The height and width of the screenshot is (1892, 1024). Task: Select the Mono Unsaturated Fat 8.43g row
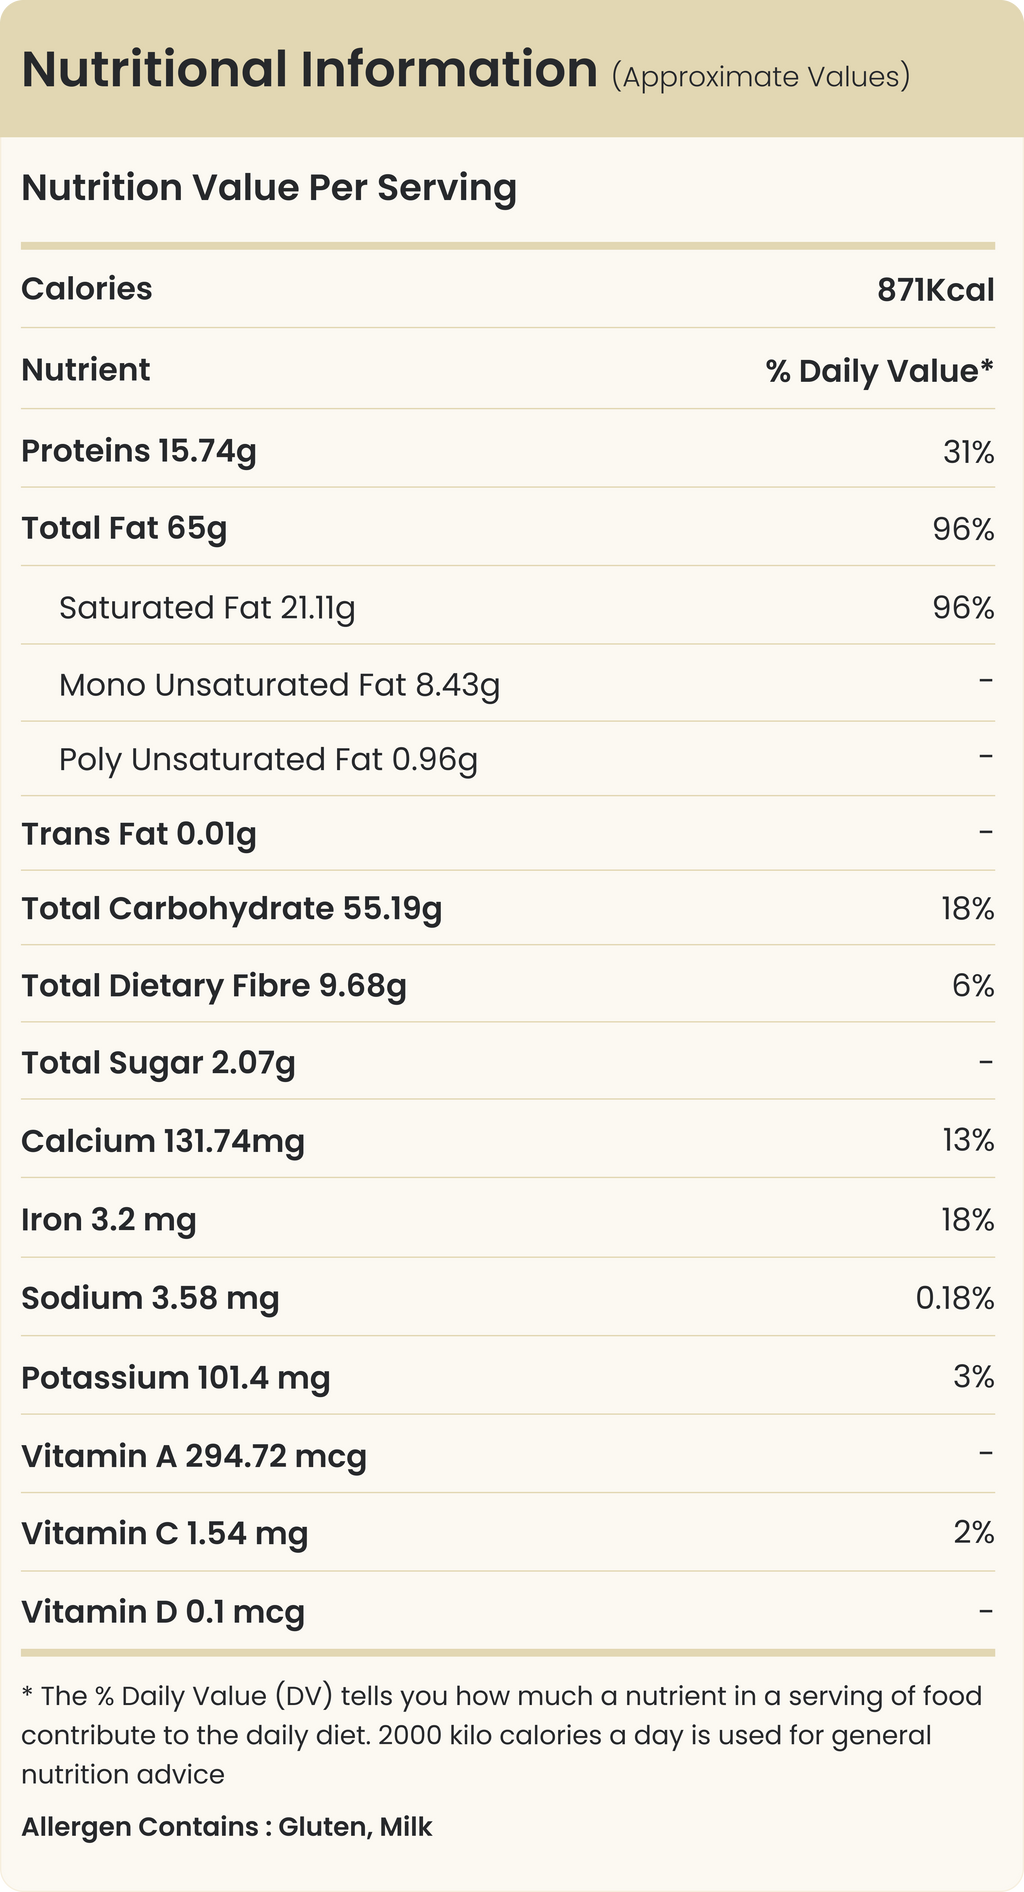(279, 685)
